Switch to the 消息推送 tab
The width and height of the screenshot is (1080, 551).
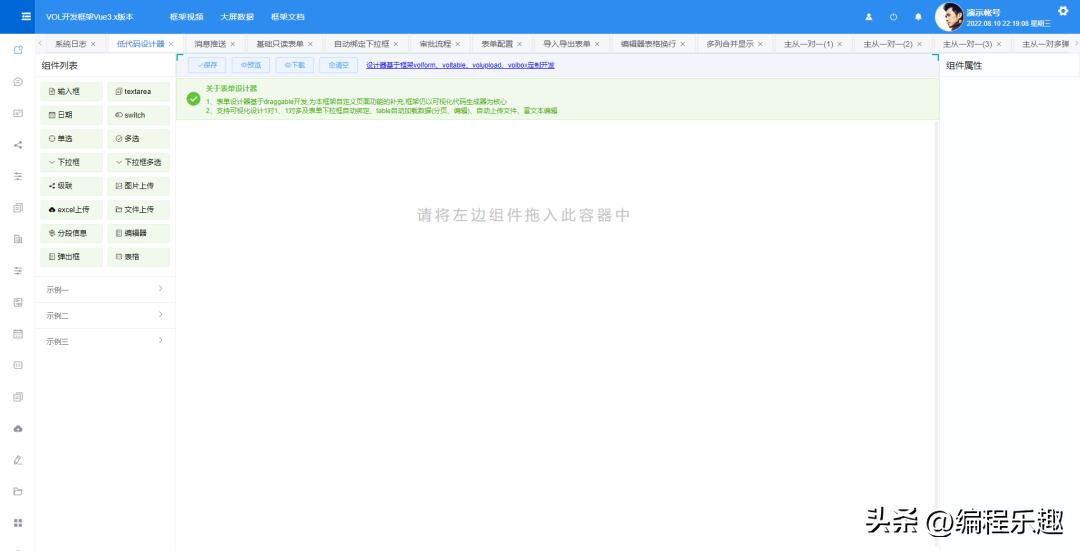210,44
